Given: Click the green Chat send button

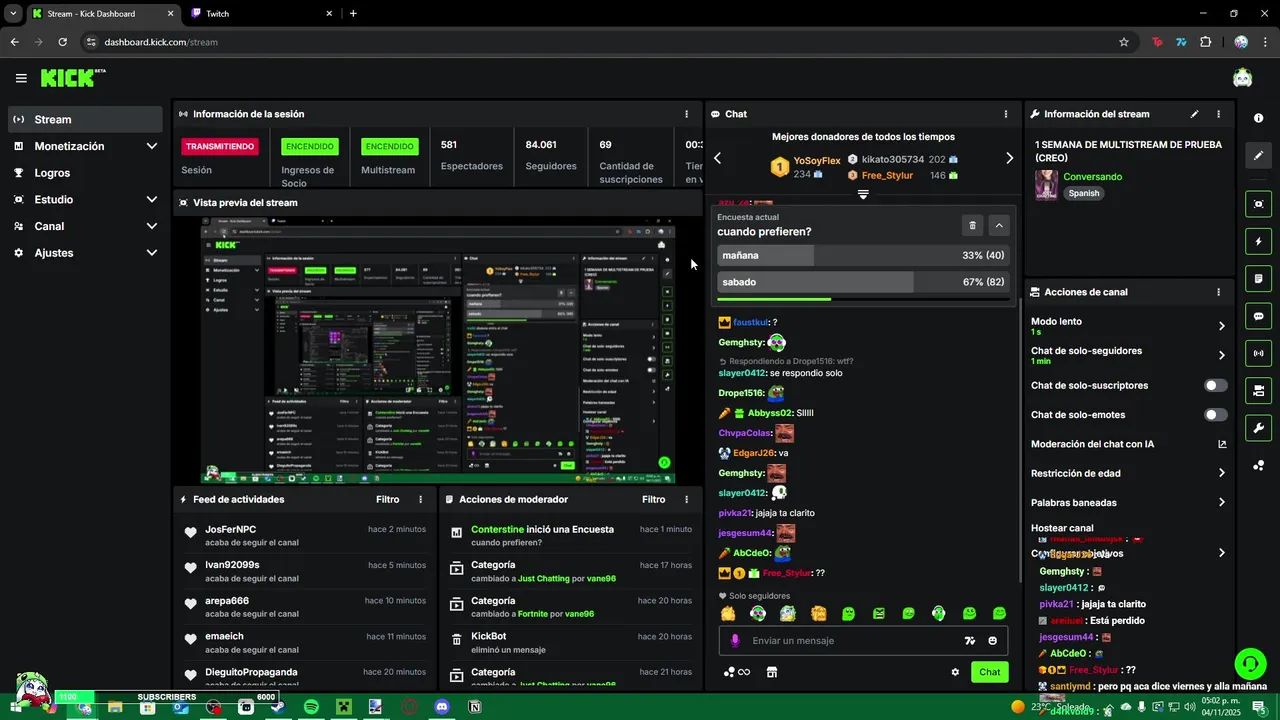Looking at the screenshot, I should point(989,672).
